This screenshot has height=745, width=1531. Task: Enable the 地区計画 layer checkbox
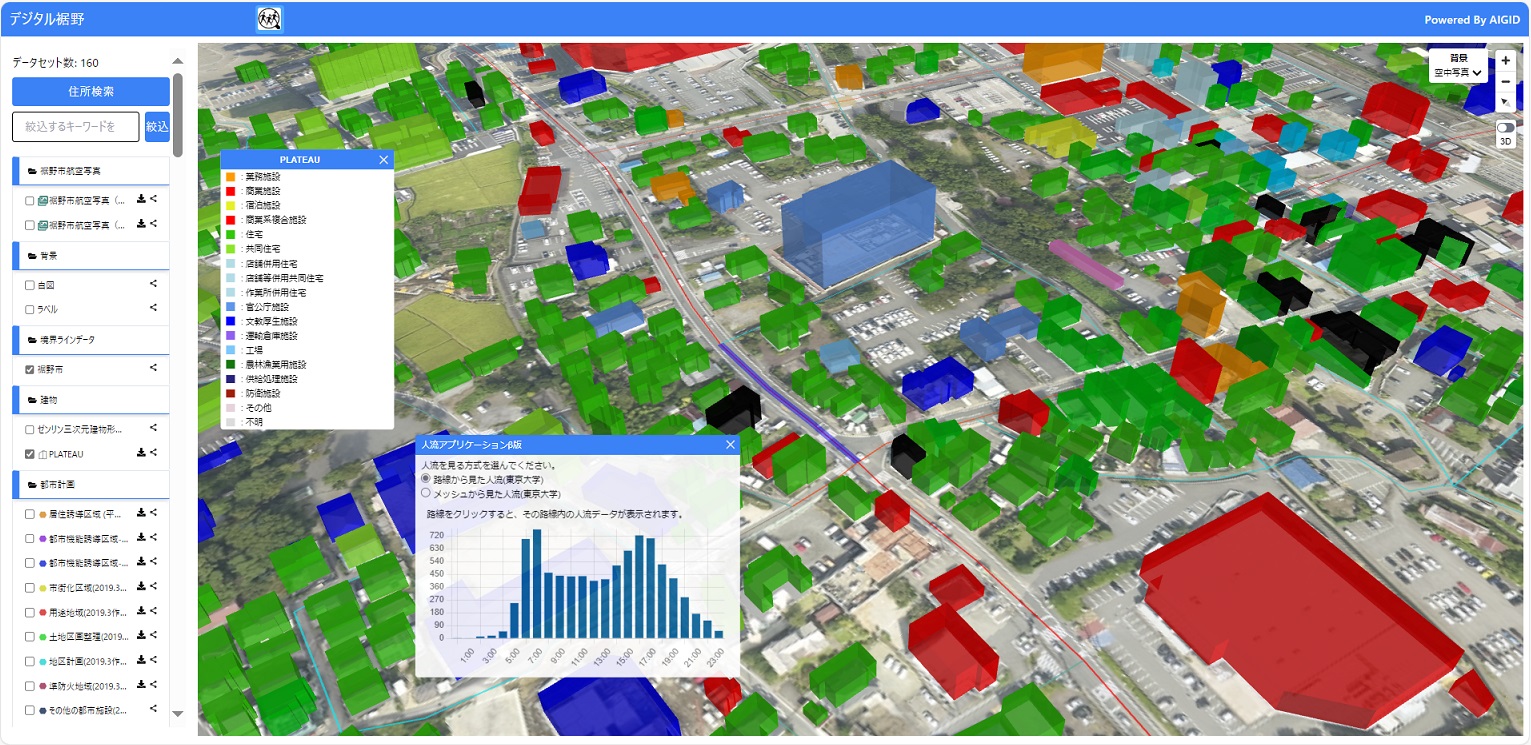pos(30,661)
